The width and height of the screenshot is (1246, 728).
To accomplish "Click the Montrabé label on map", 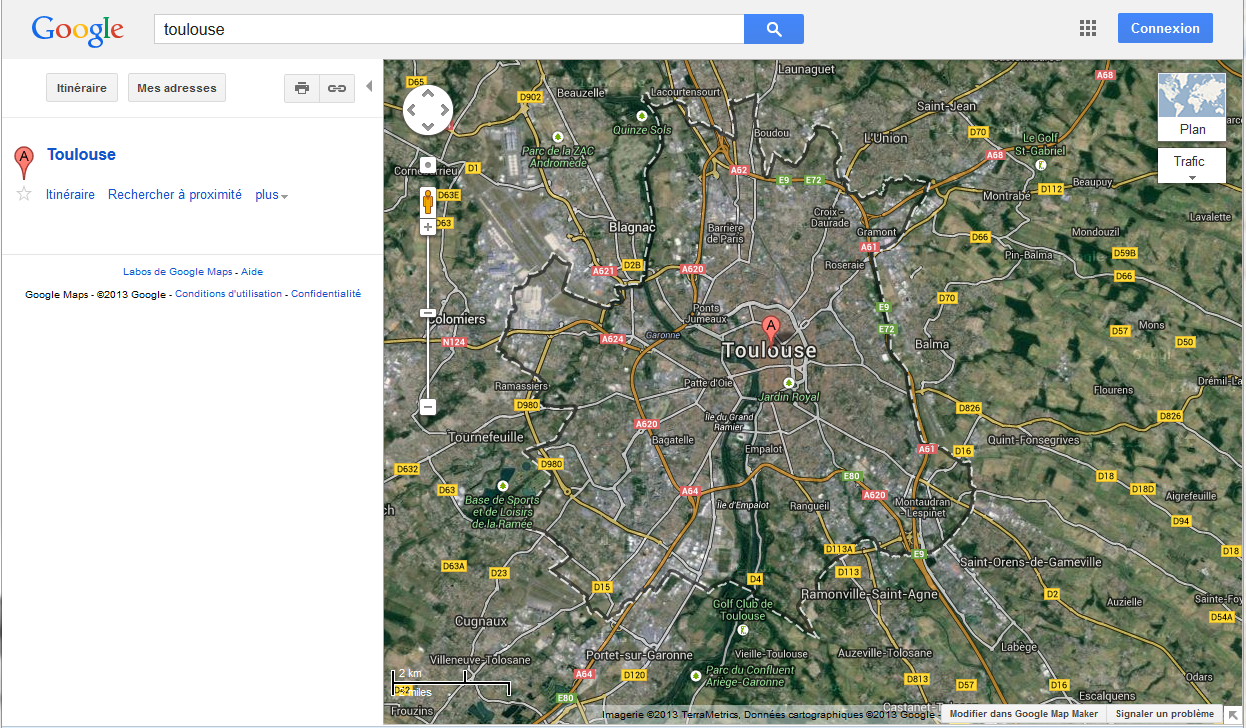I will [x=1007, y=196].
